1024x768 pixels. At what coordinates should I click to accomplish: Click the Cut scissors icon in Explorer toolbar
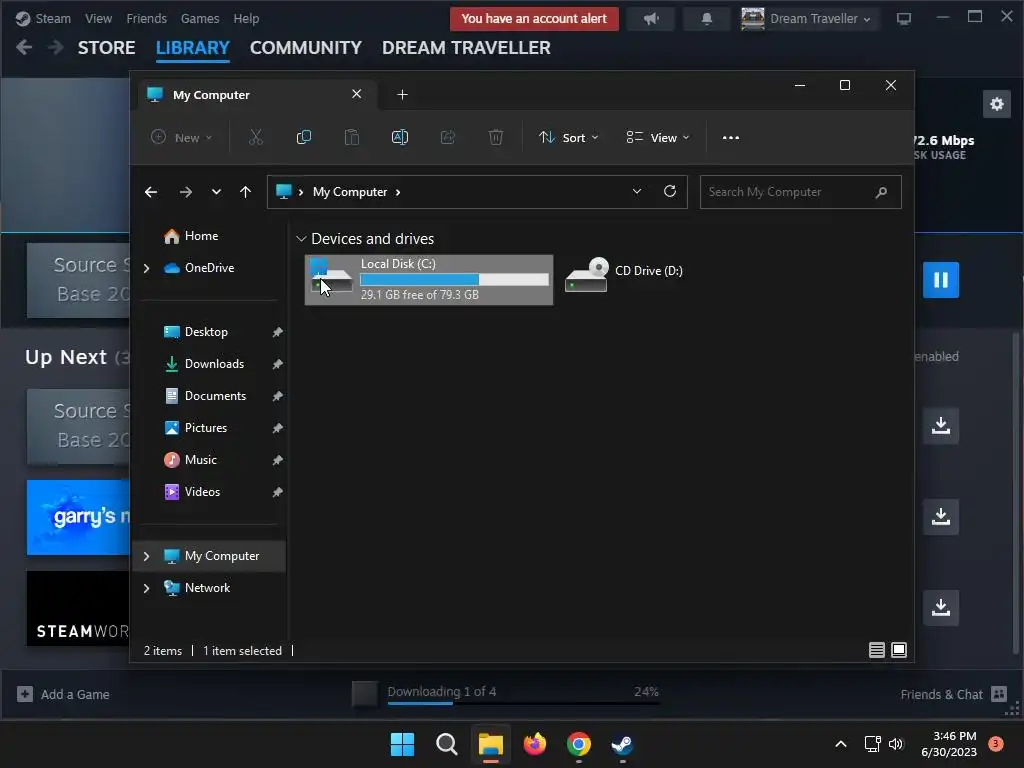click(x=255, y=137)
